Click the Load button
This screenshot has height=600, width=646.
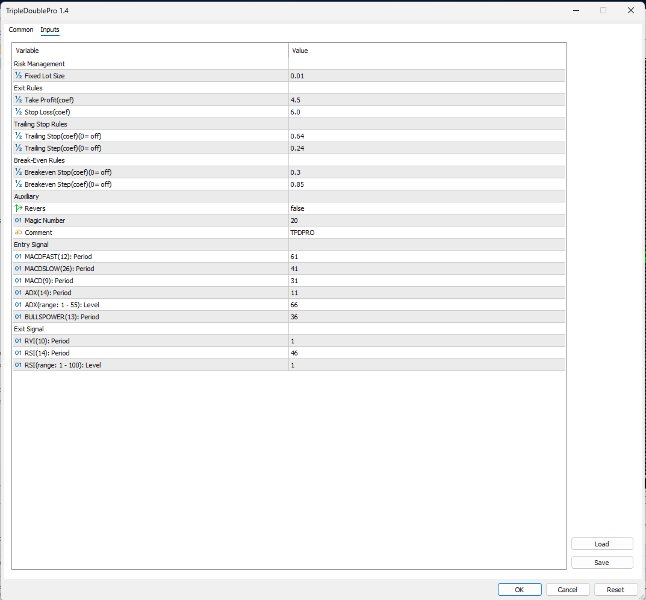click(x=602, y=544)
